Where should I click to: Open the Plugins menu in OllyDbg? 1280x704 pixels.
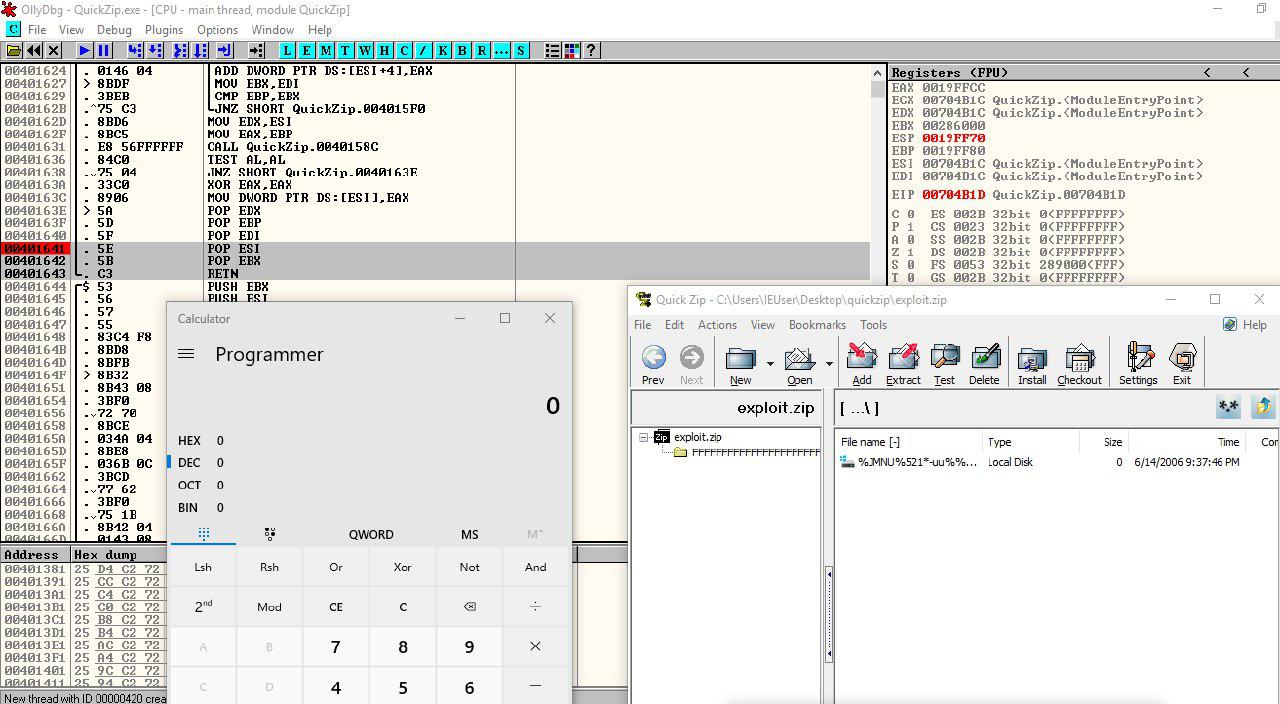pyautogui.click(x=164, y=30)
